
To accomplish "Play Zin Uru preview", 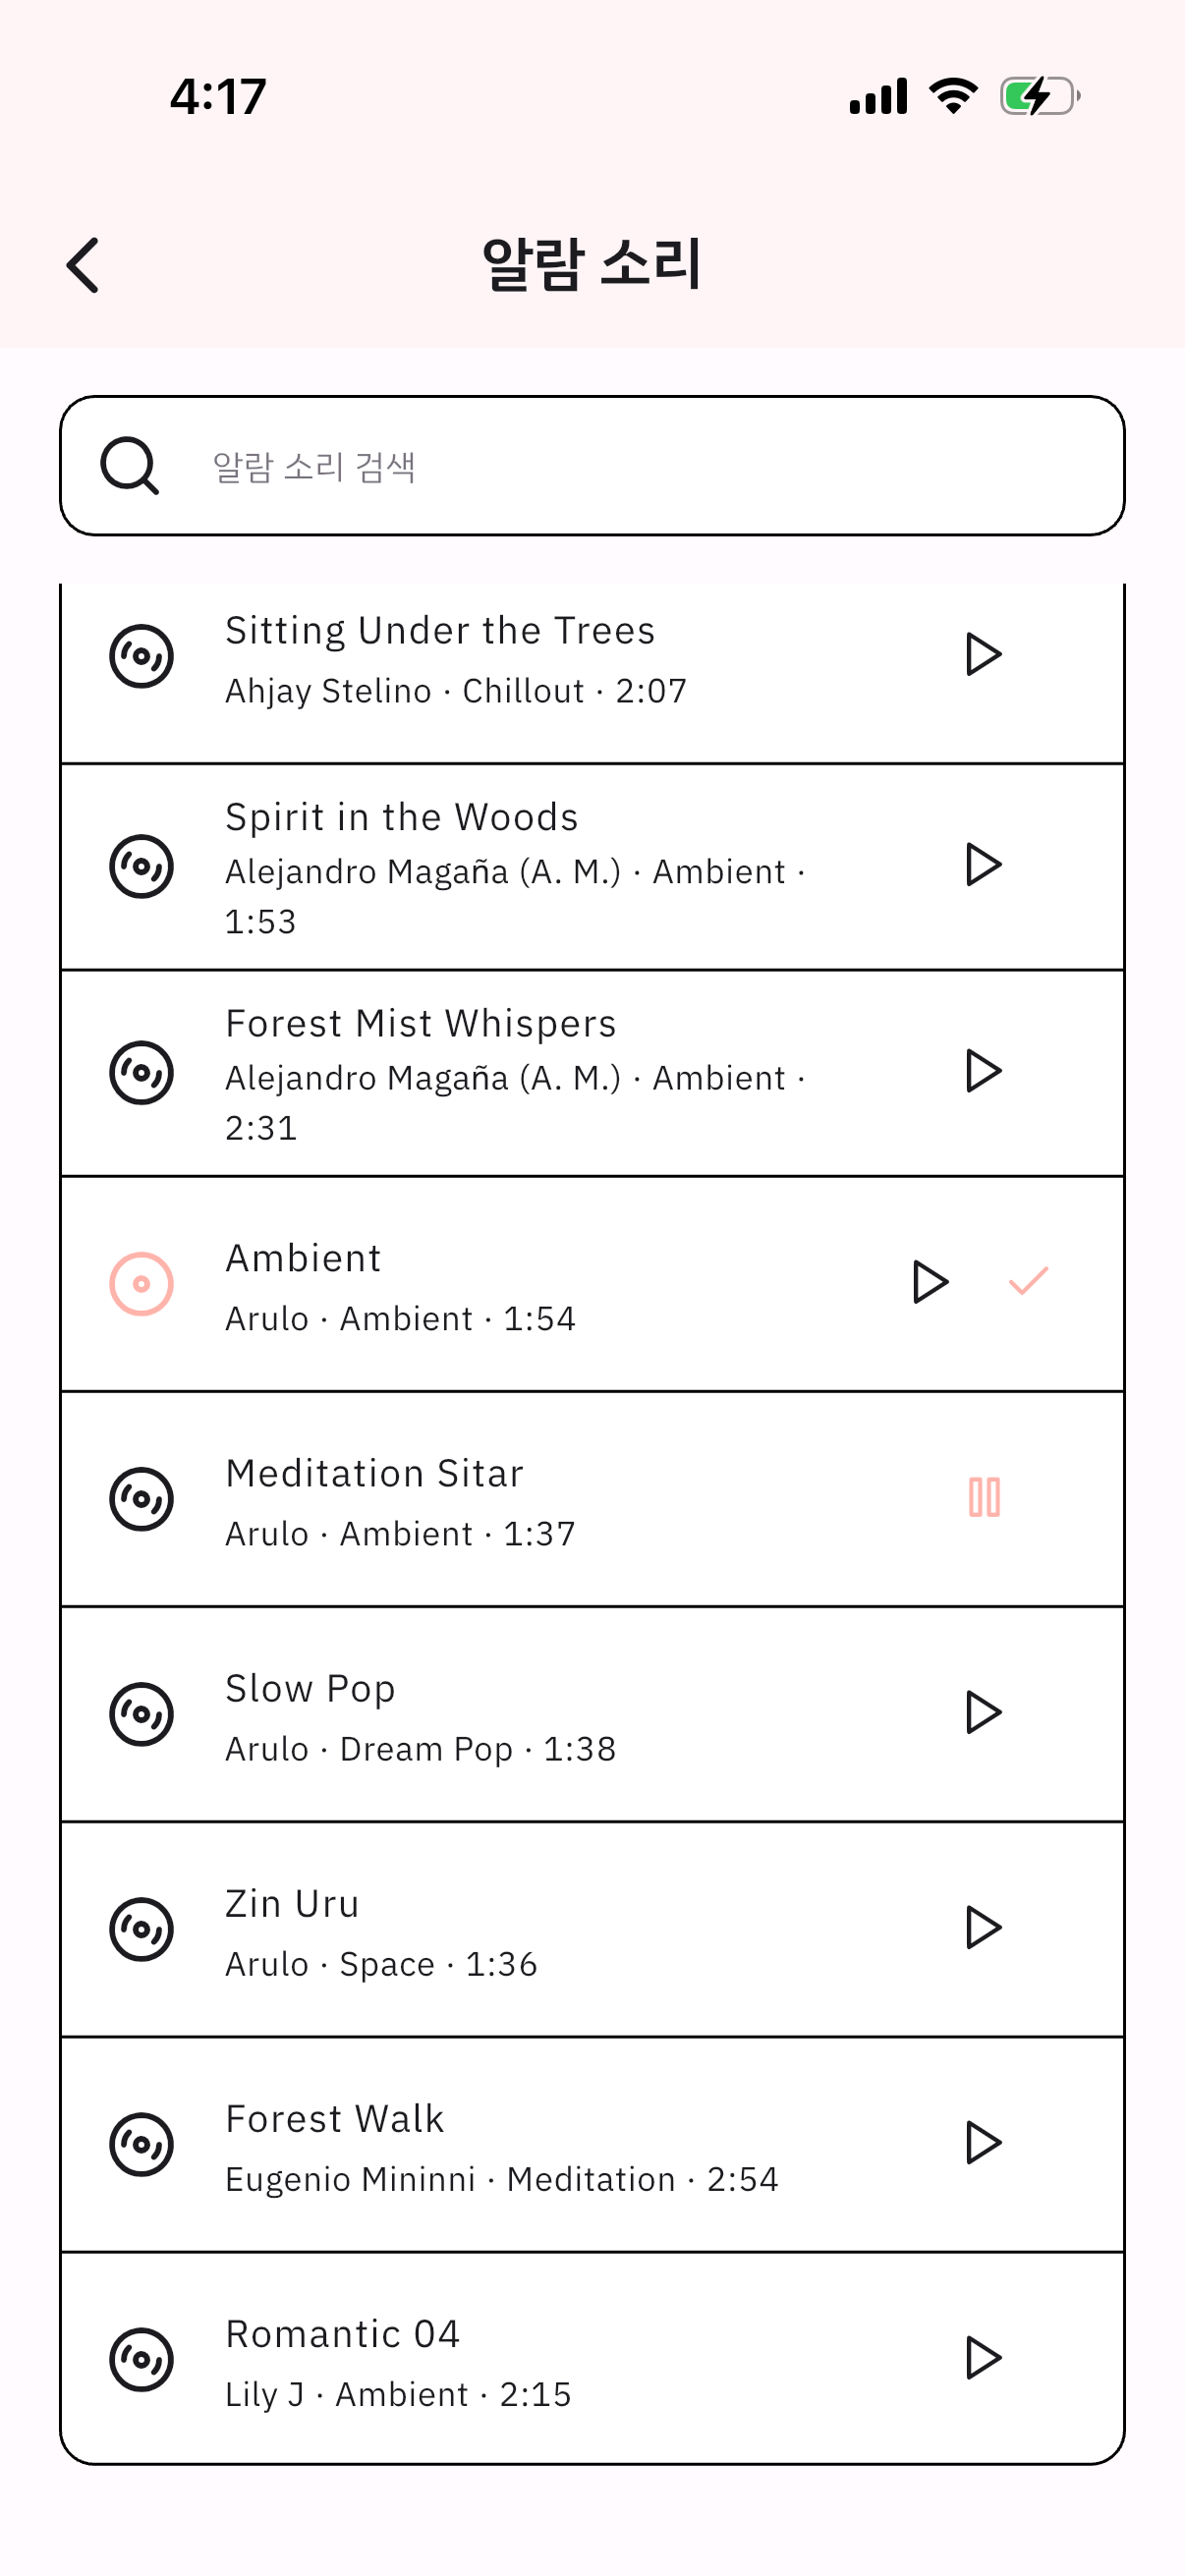I will click(x=983, y=1927).
